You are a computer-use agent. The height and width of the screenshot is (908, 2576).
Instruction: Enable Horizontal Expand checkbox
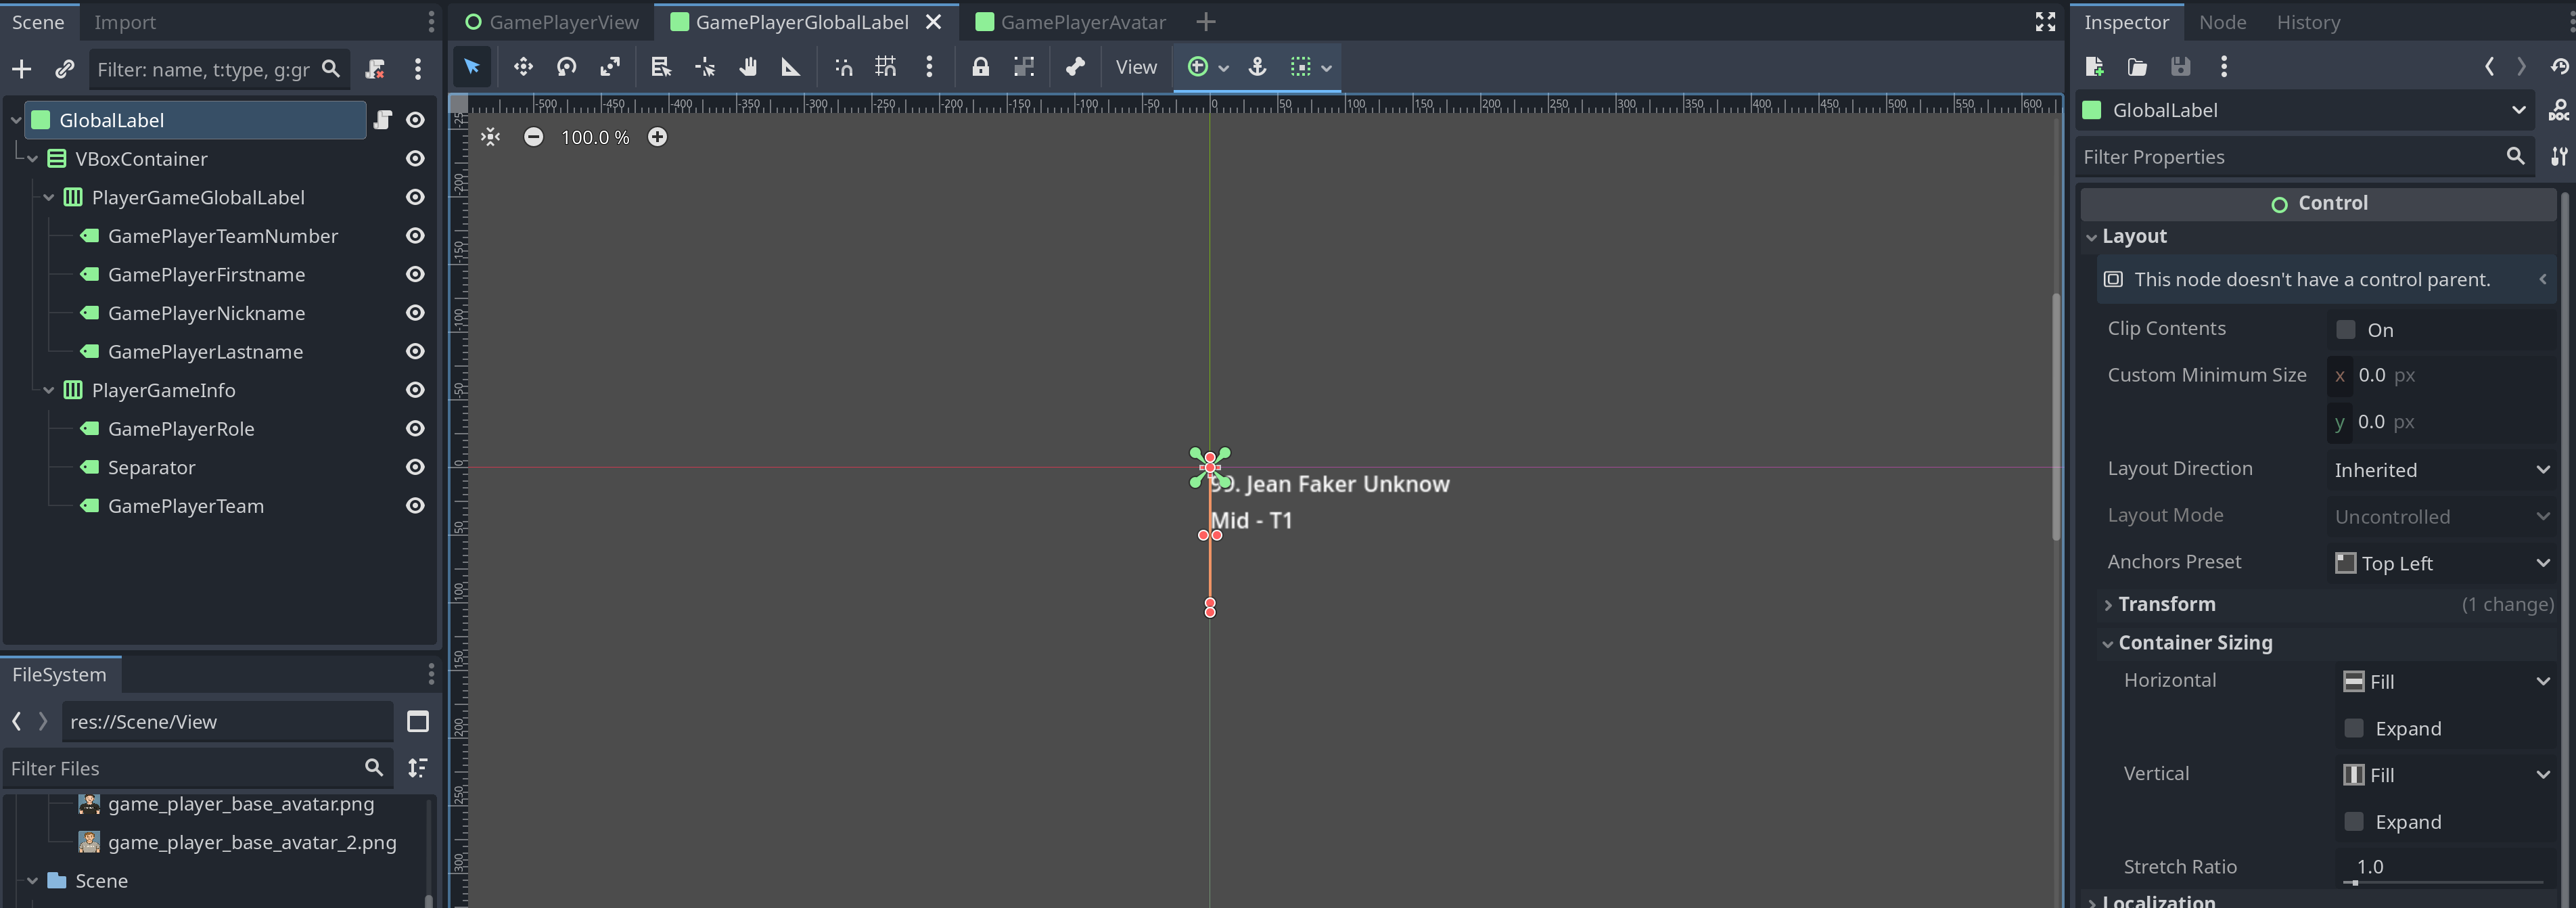coord(2354,728)
